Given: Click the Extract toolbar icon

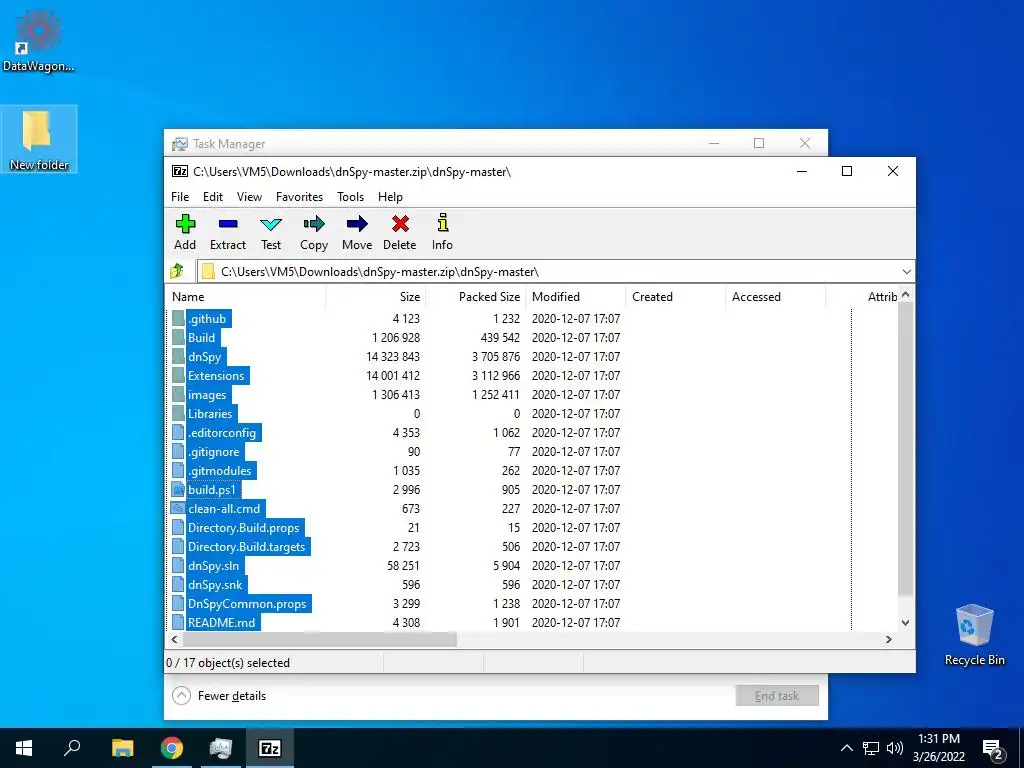Looking at the screenshot, I should click(228, 224).
